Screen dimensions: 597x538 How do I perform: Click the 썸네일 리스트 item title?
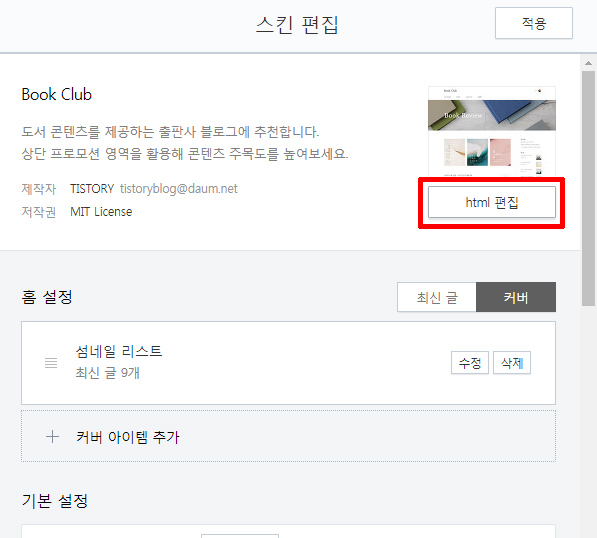(x=119, y=351)
